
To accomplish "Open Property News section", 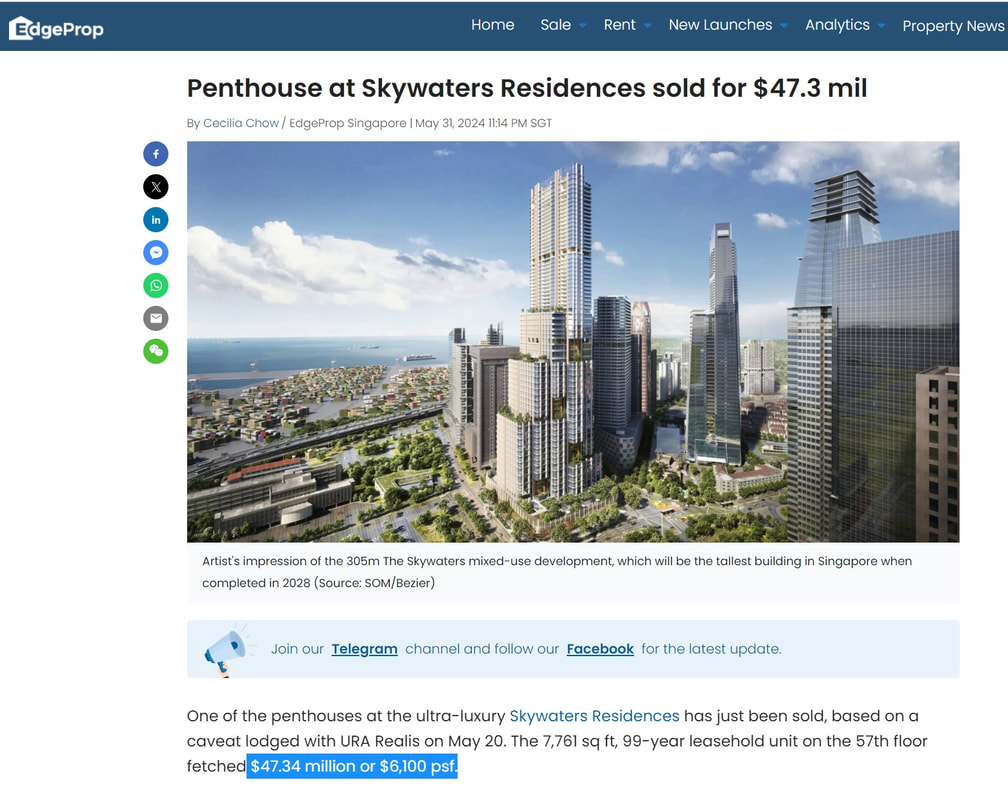I will click(x=953, y=26).
